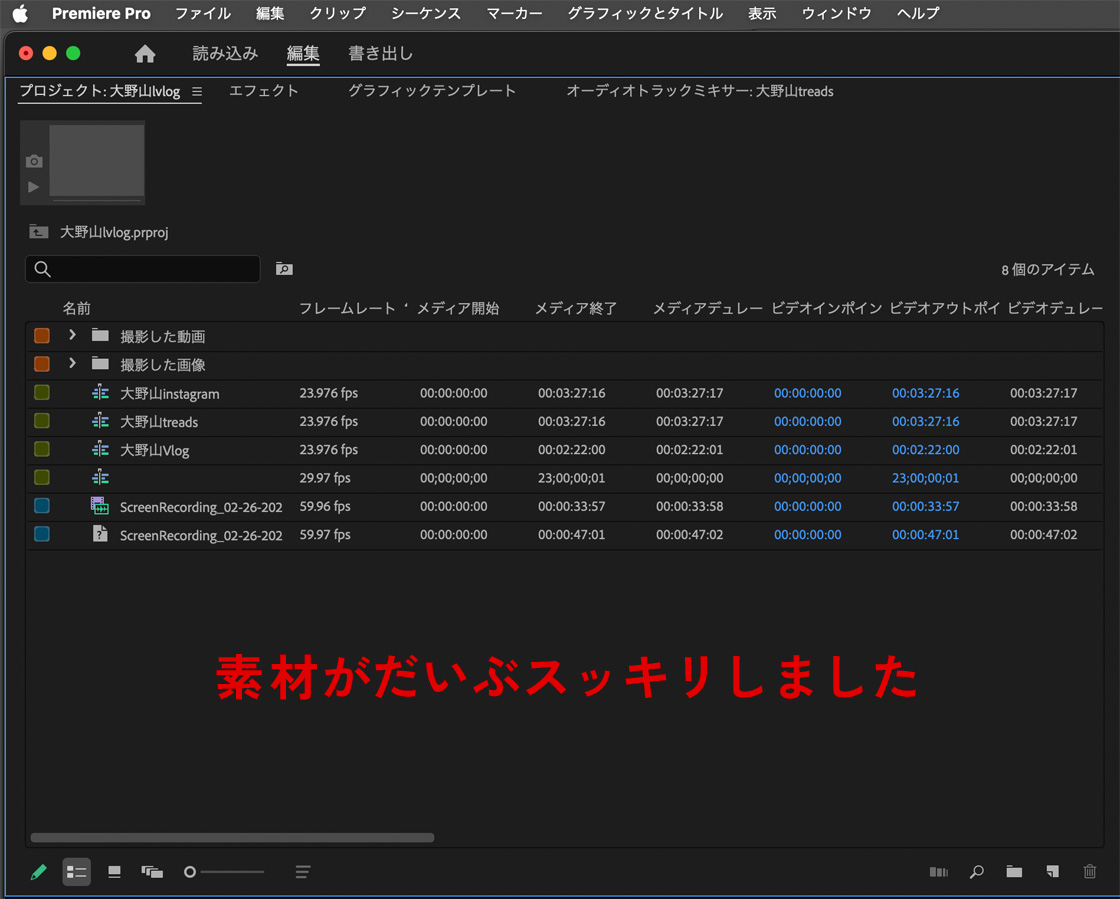Click the thumbnail zoom slider handle

point(190,872)
